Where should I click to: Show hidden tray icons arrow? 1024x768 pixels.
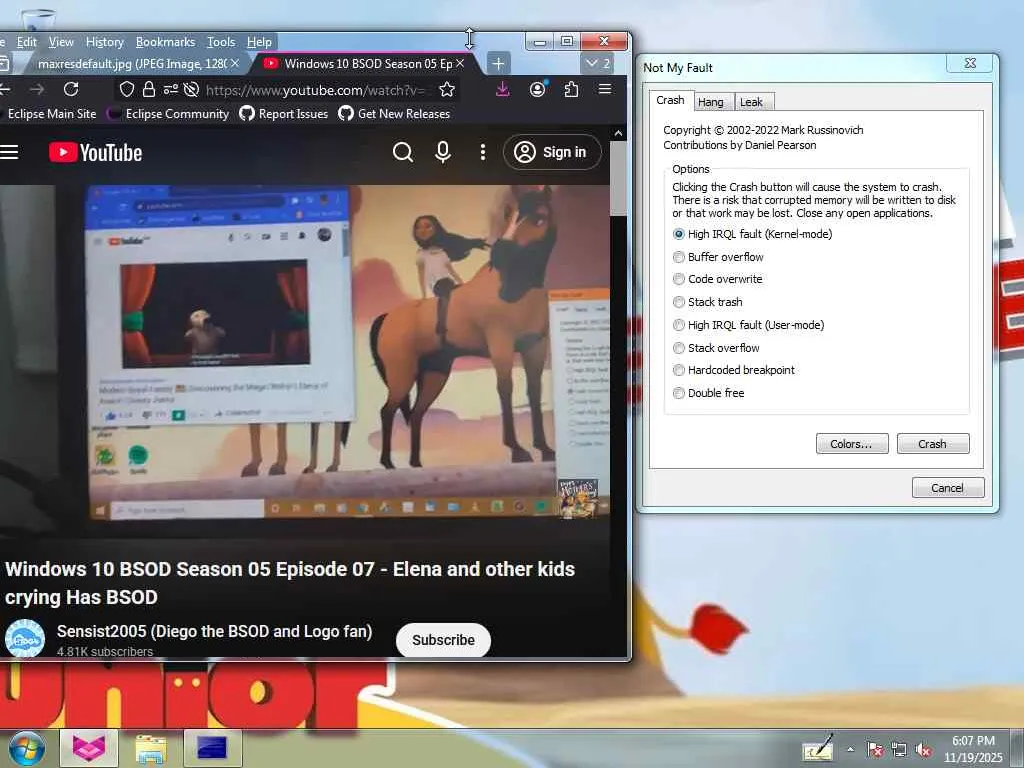click(850, 750)
